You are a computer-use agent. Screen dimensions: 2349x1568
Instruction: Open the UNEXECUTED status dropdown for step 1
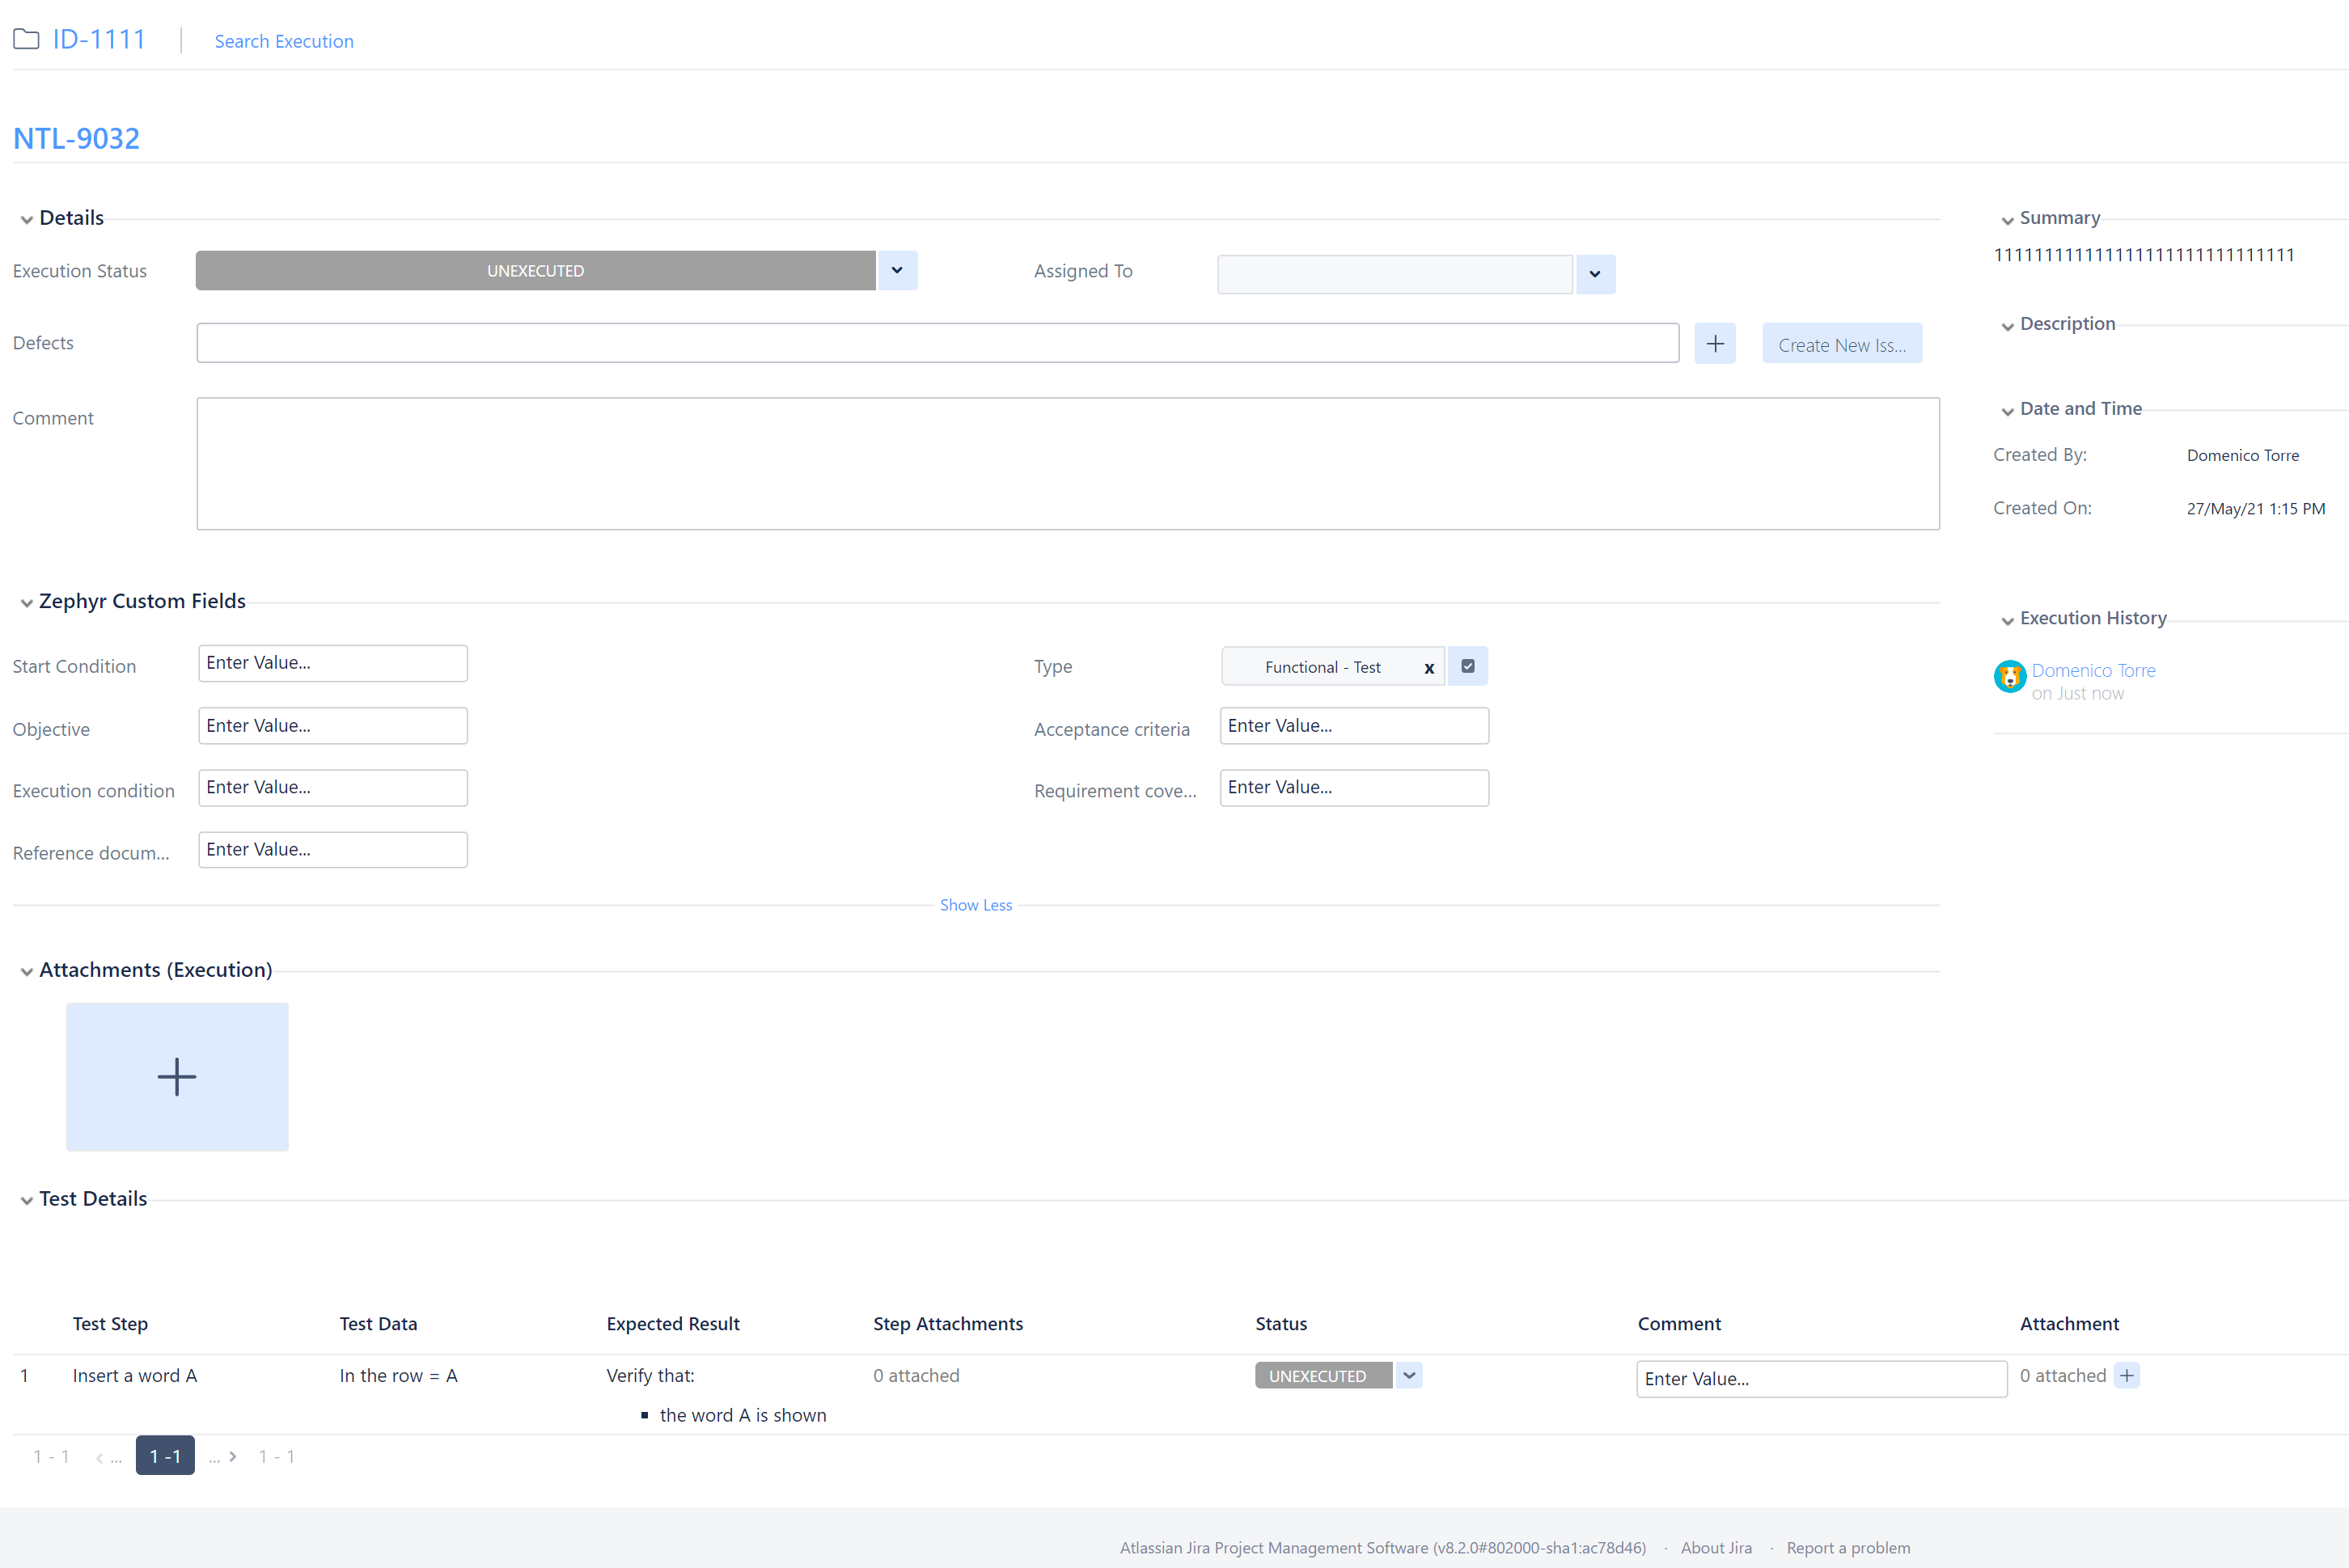(1409, 1375)
